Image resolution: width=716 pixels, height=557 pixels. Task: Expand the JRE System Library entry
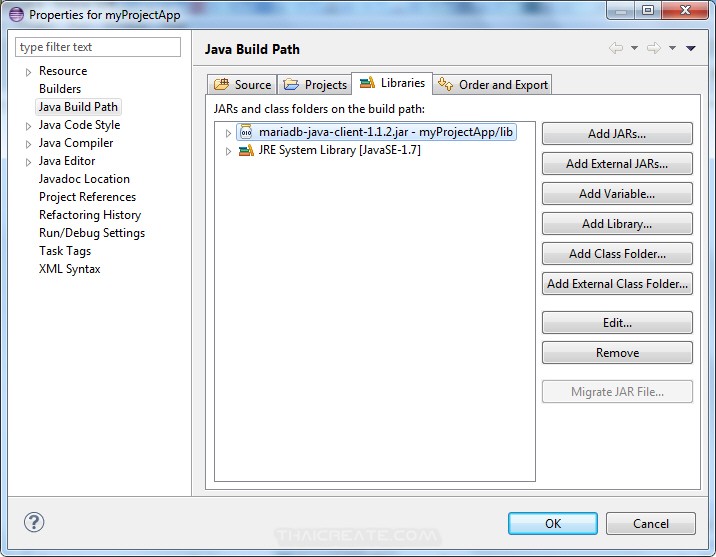click(x=228, y=151)
